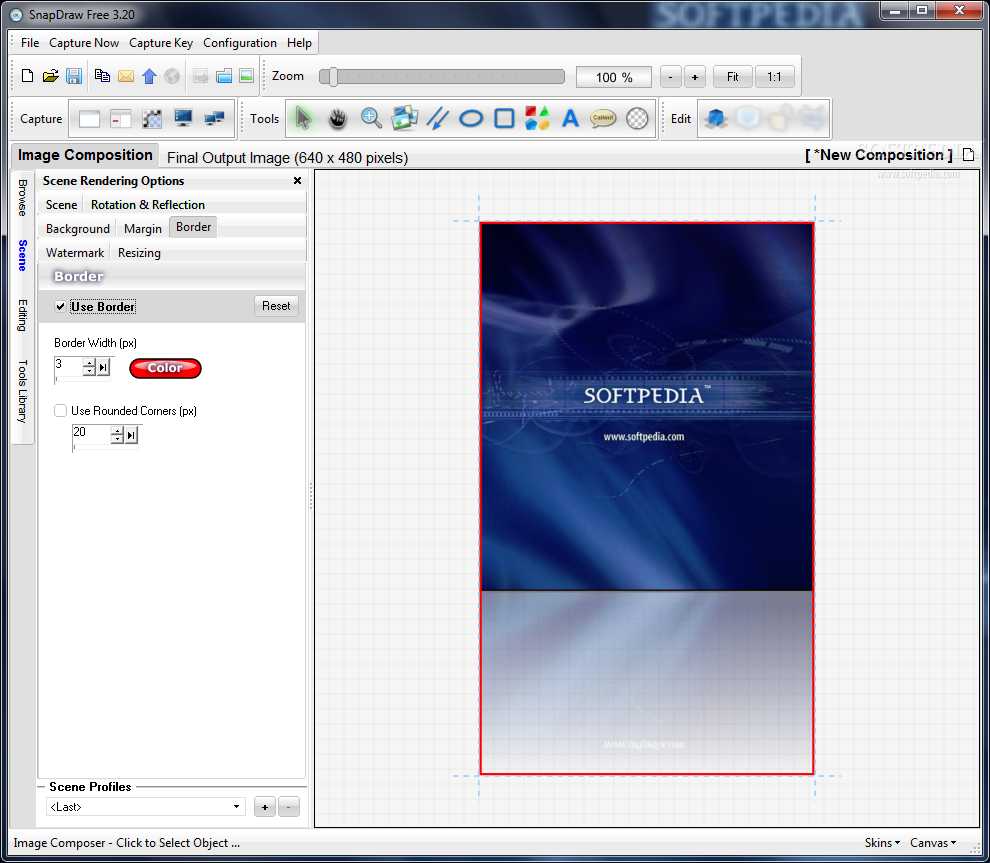Select the ellipse drawing tool
The image size is (990, 863).
click(x=471, y=118)
